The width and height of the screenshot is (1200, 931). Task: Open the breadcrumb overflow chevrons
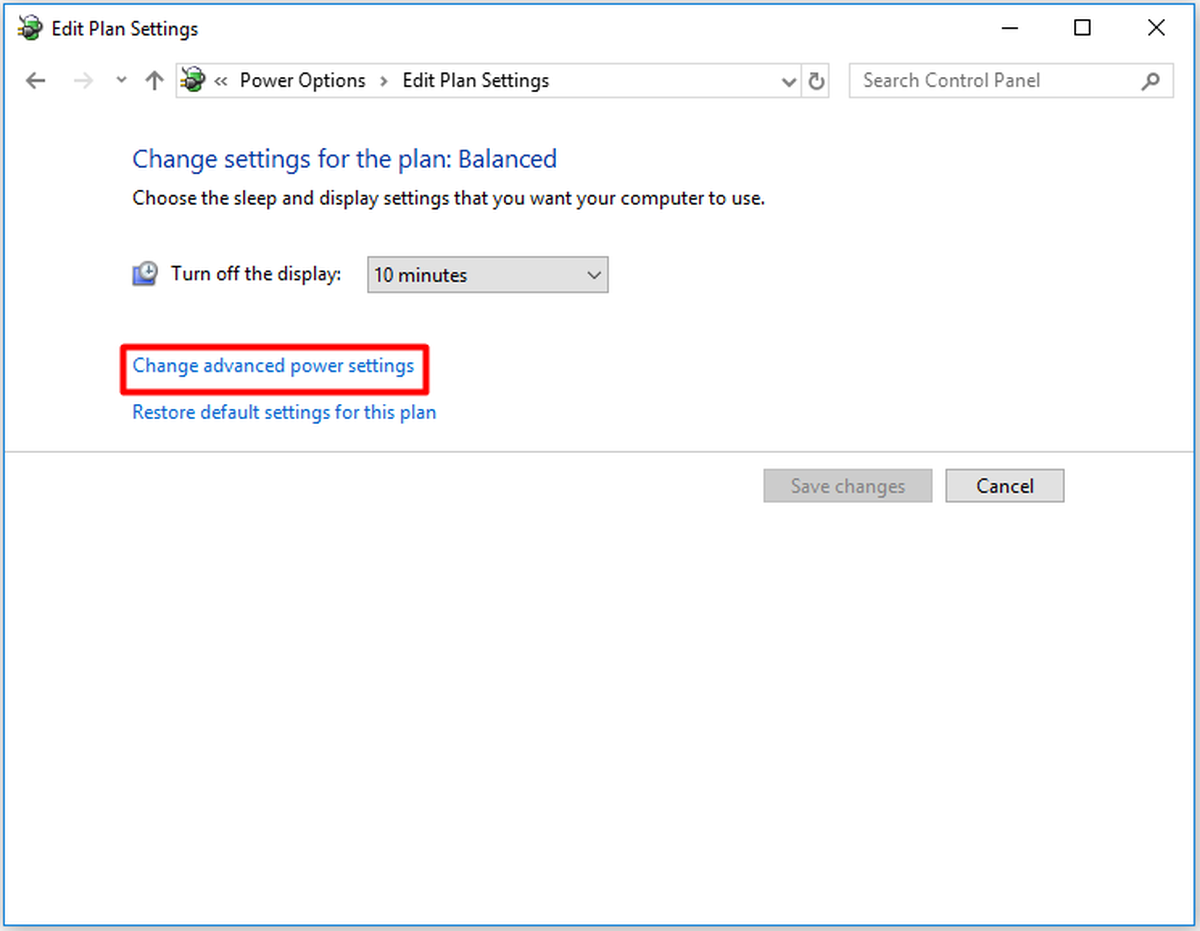(x=222, y=81)
